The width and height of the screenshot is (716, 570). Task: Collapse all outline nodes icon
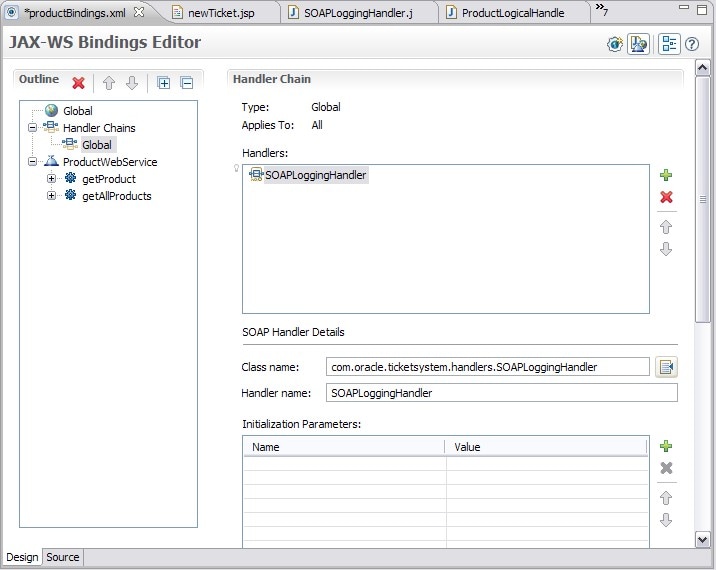click(x=187, y=83)
